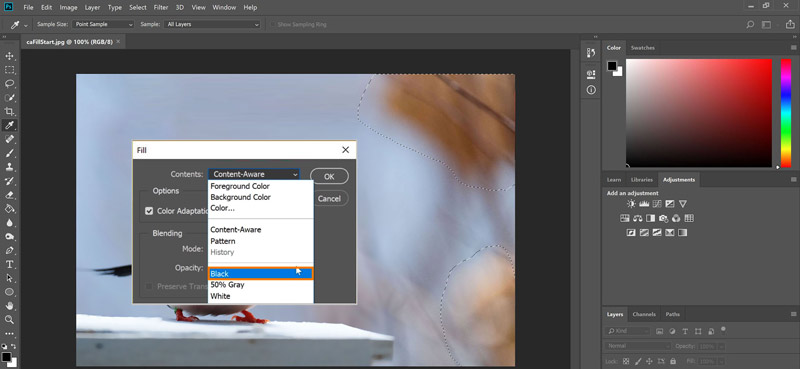Select the Type tool
This screenshot has height=369, width=800.
click(x=9, y=264)
